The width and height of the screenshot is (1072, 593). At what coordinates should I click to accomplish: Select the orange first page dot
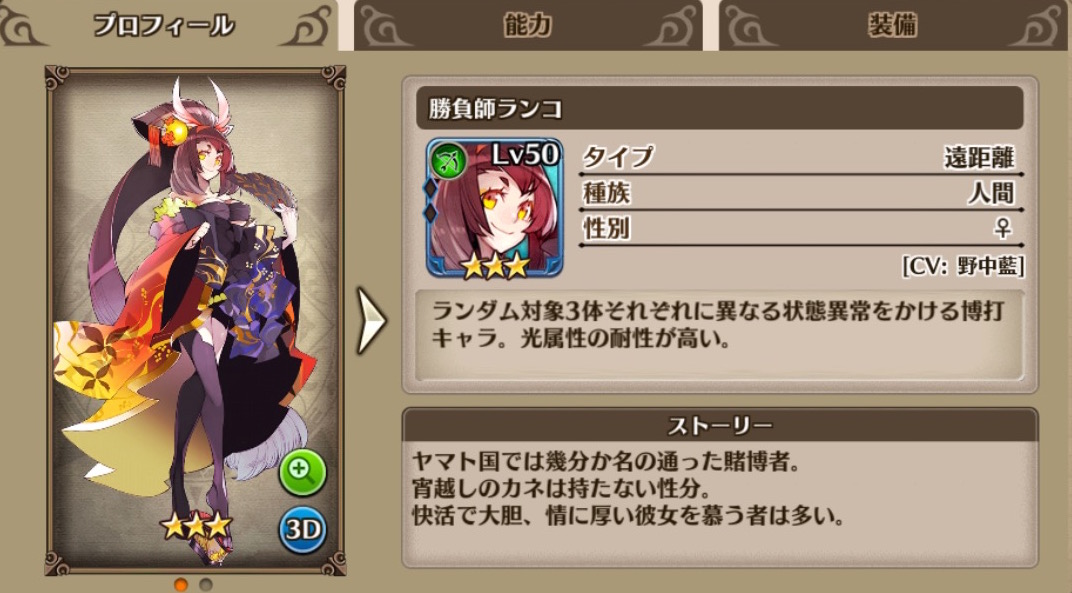[x=181, y=584]
